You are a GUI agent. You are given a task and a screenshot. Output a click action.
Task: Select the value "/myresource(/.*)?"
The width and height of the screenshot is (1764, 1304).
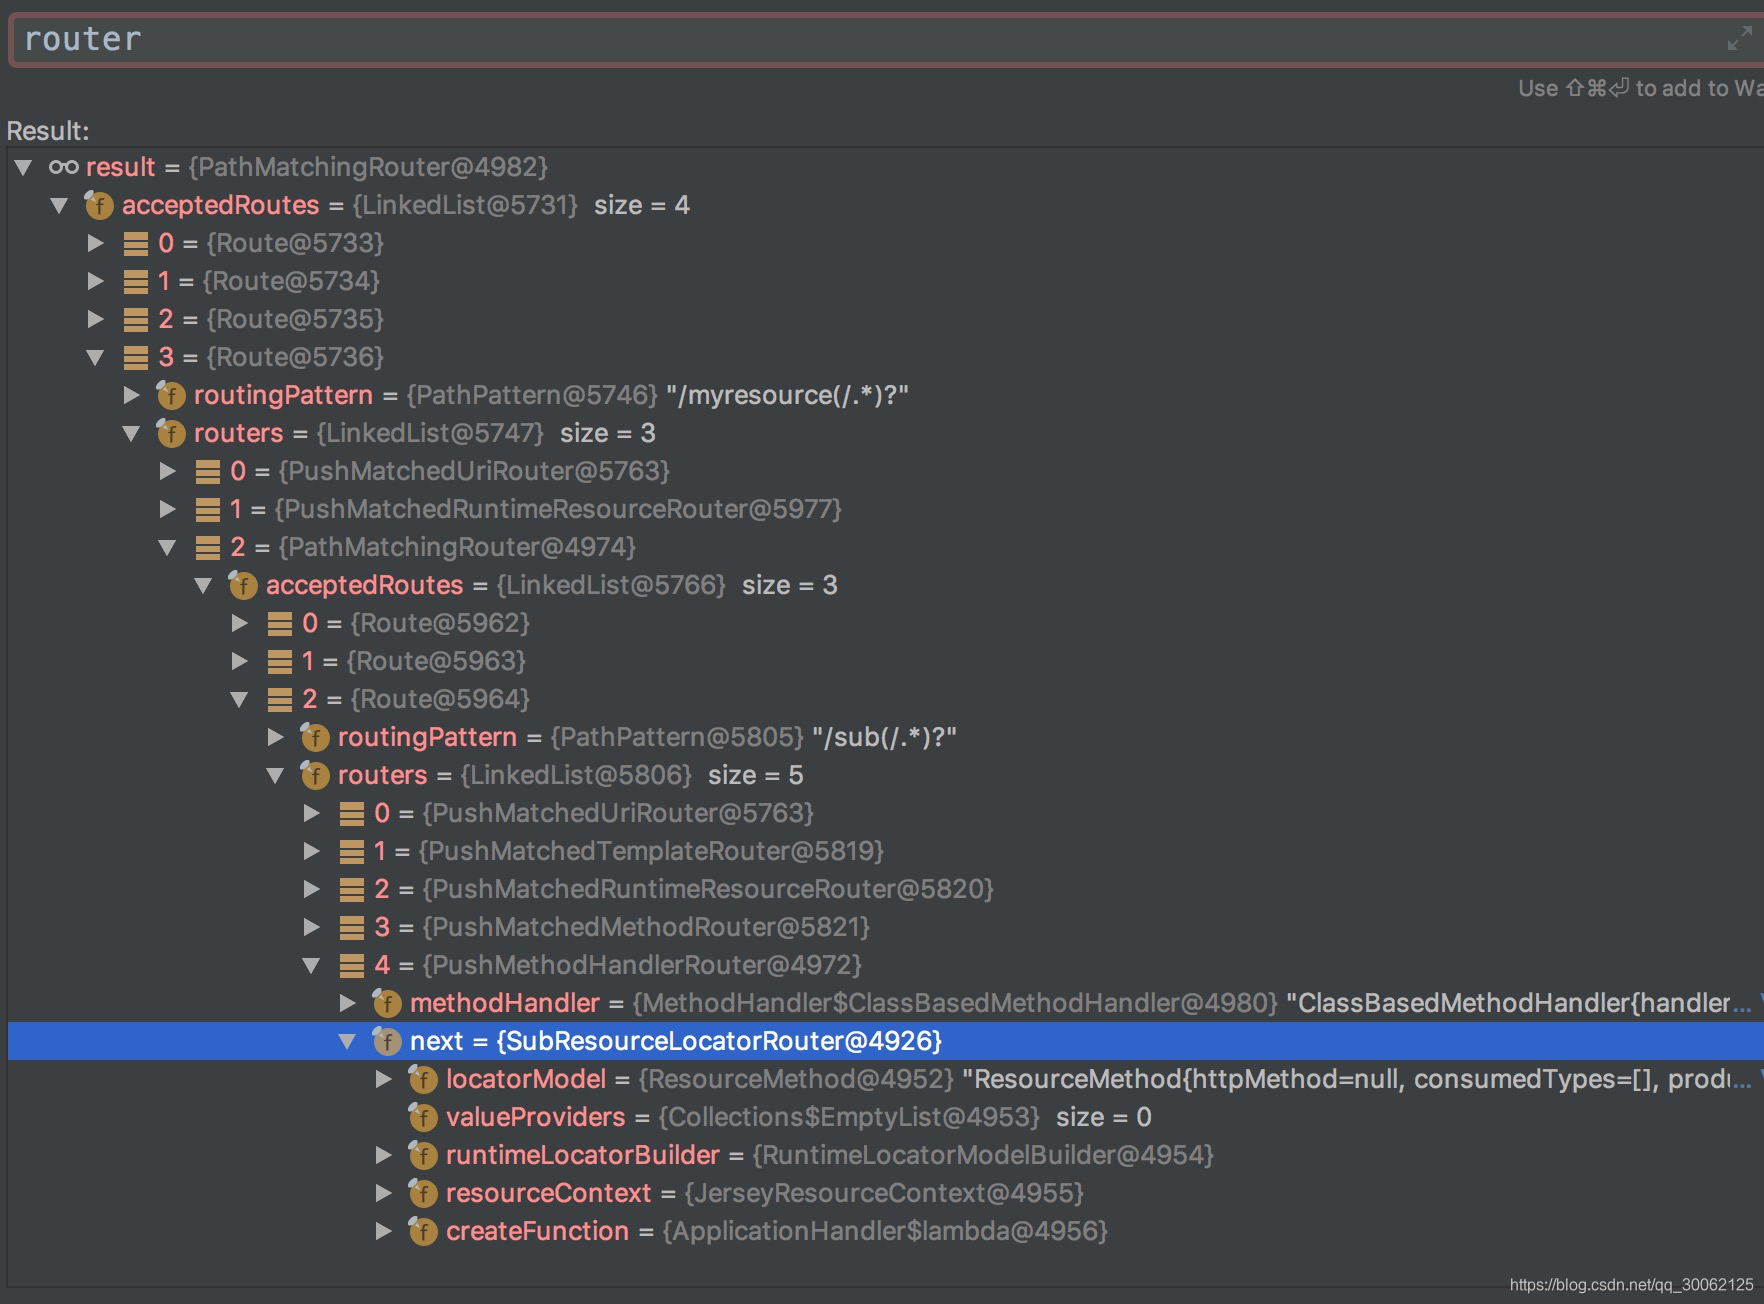787,395
